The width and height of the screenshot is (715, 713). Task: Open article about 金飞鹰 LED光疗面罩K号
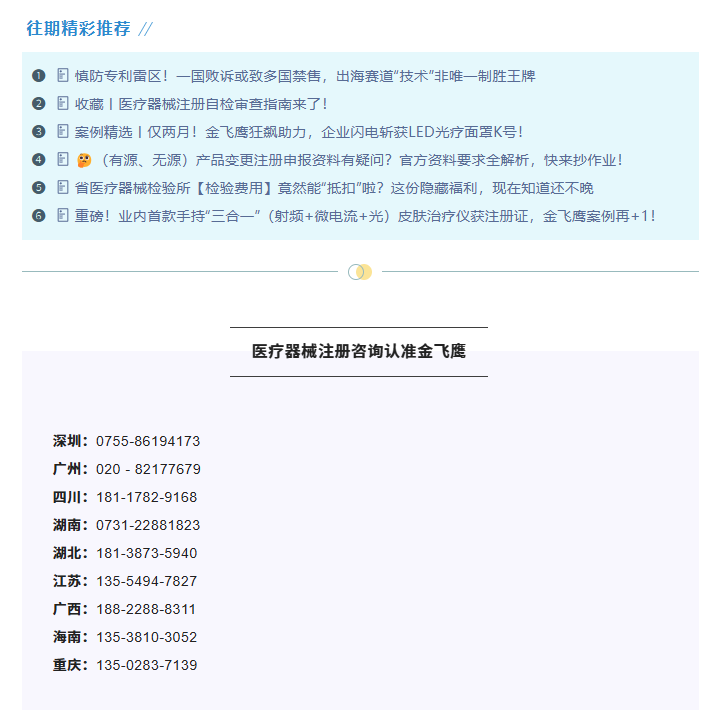[300, 132]
